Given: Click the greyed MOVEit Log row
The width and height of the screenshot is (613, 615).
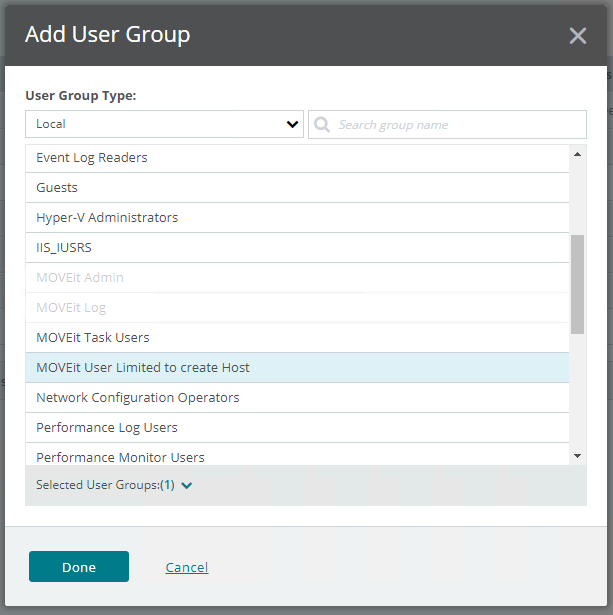Looking at the screenshot, I should tap(297, 308).
